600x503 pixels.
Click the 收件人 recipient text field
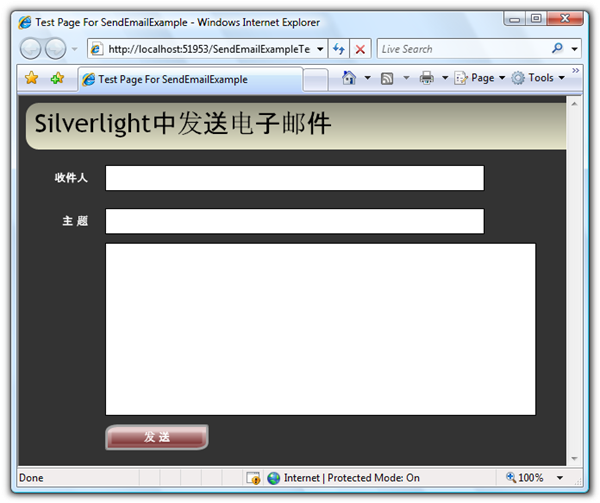coord(295,178)
